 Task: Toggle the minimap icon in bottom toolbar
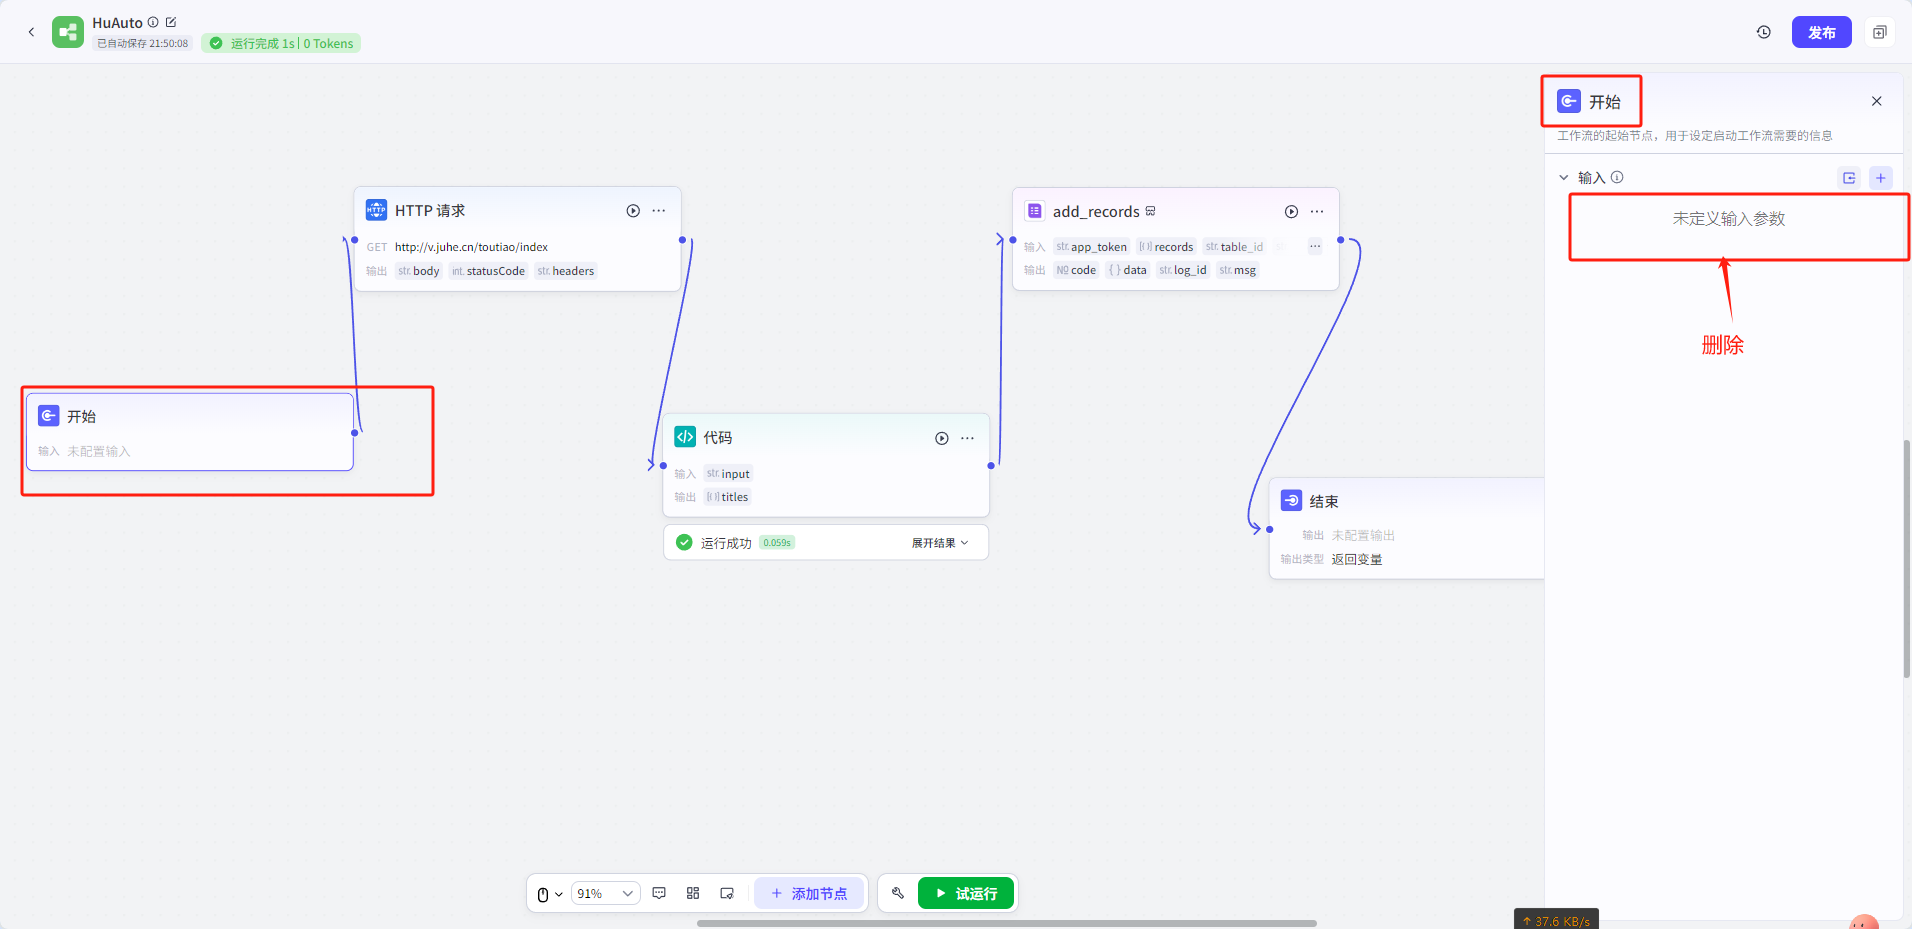(x=727, y=893)
